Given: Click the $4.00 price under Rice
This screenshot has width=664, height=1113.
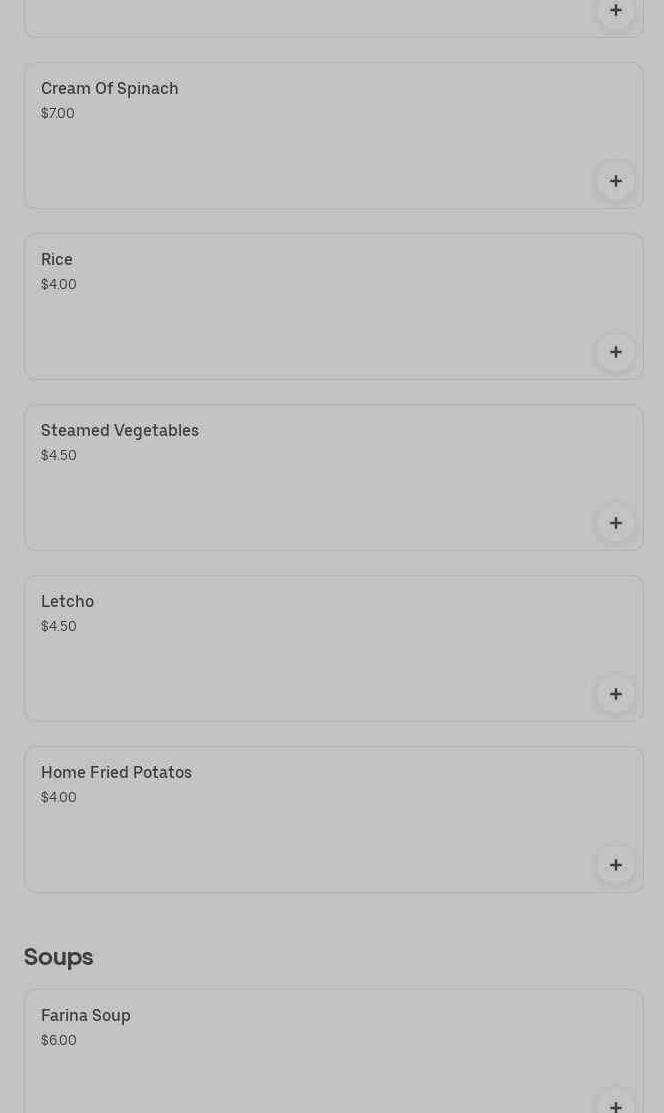Looking at the screenshot, I should tap(59, 284).
